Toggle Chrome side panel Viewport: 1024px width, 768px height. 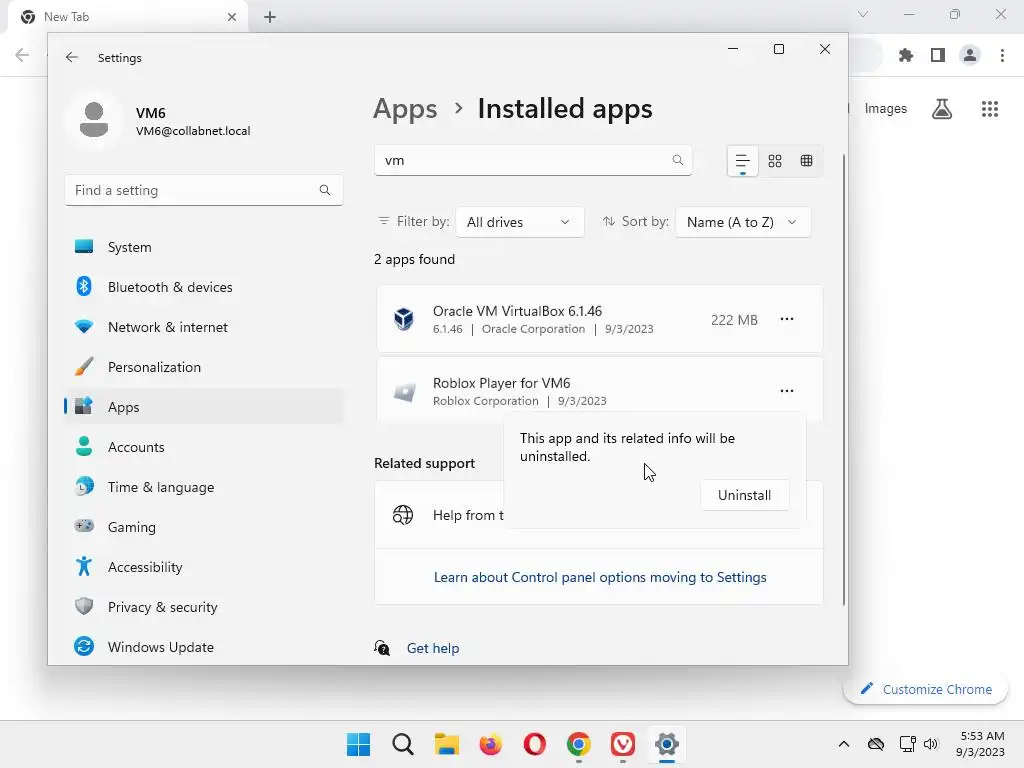click(938, 56)
